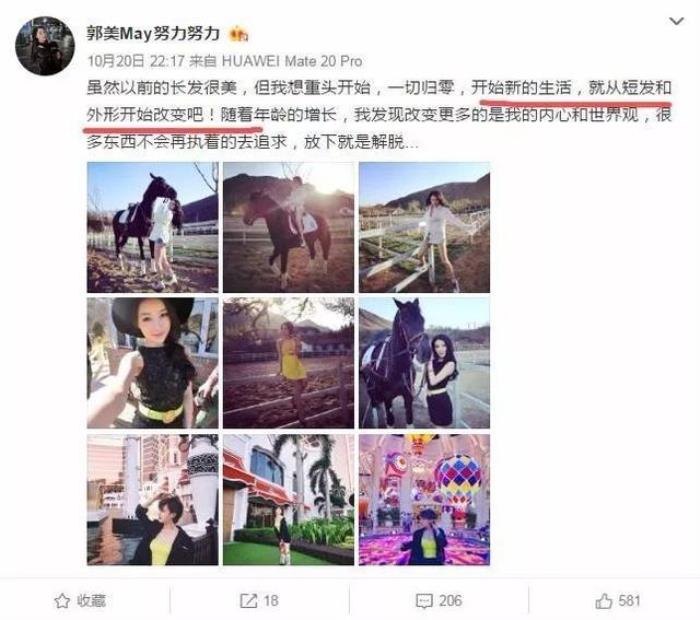The image size is (700, 620).
Task: Open photo of rider on horse at sunset
Action: (288, 228)
